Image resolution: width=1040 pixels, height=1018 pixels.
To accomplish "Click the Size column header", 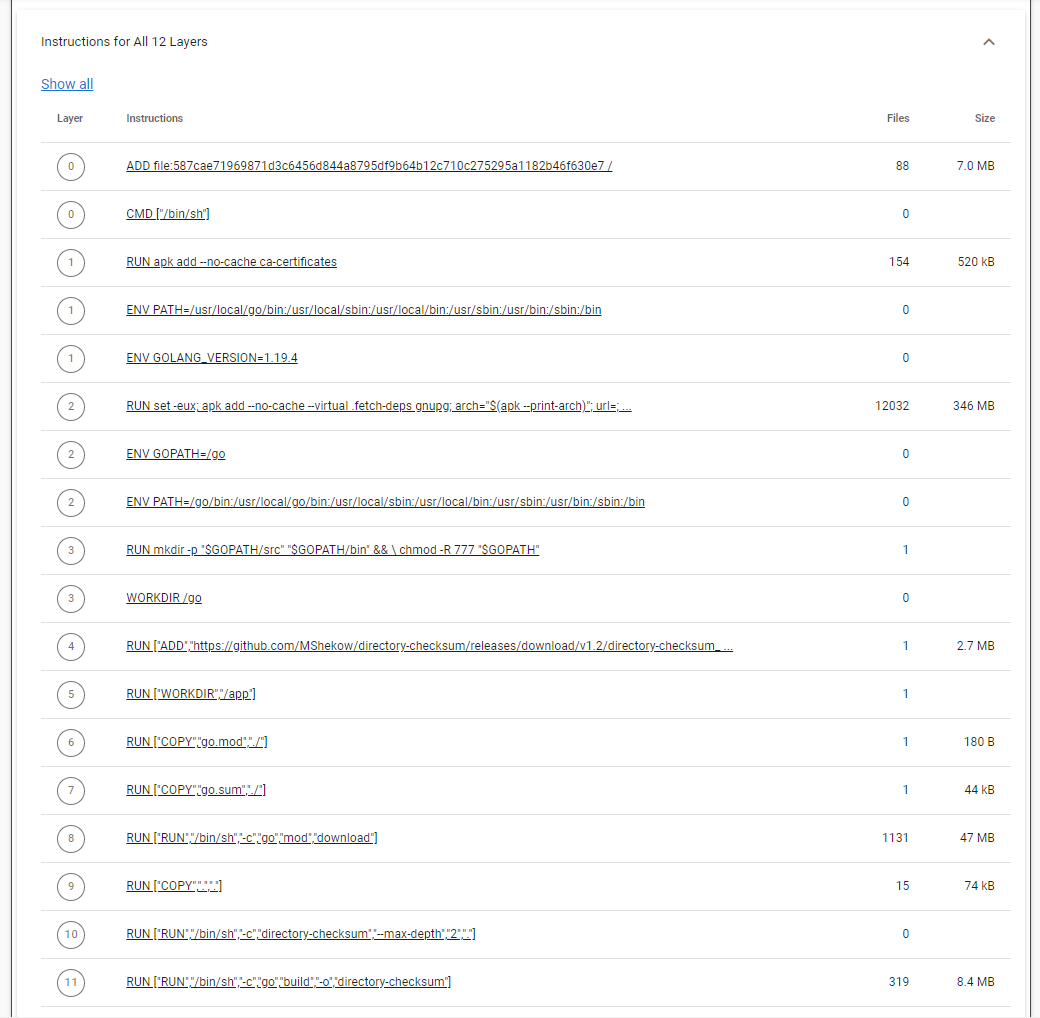I will [984, 118].
